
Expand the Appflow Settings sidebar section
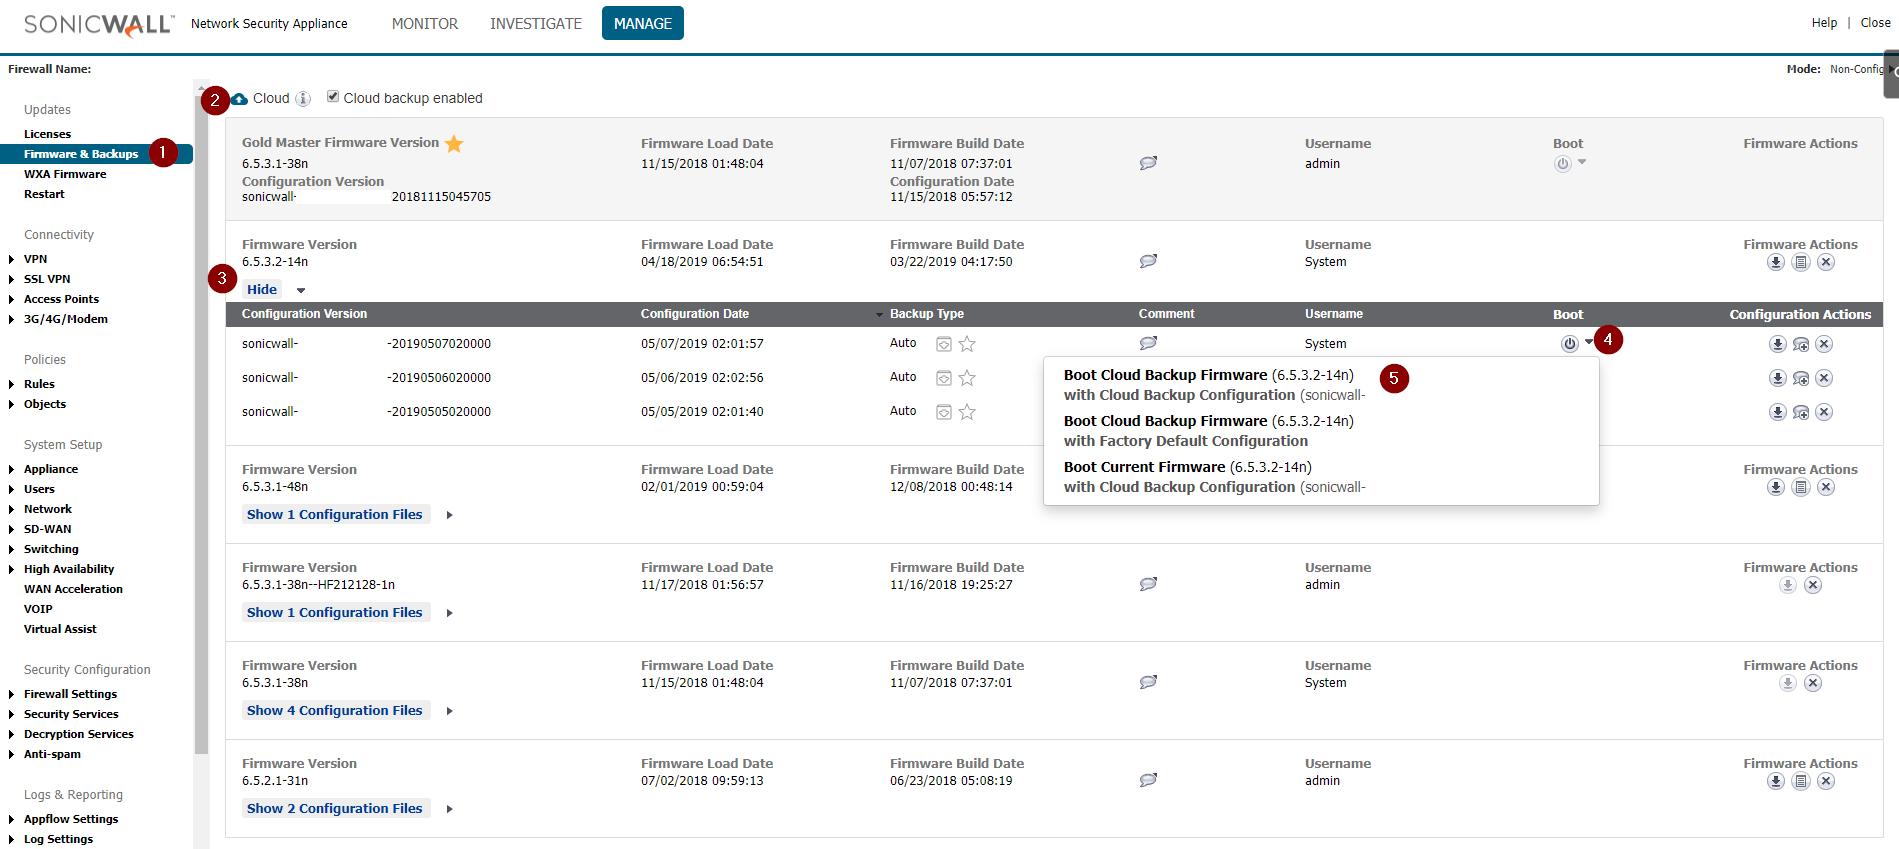point(11,819)
